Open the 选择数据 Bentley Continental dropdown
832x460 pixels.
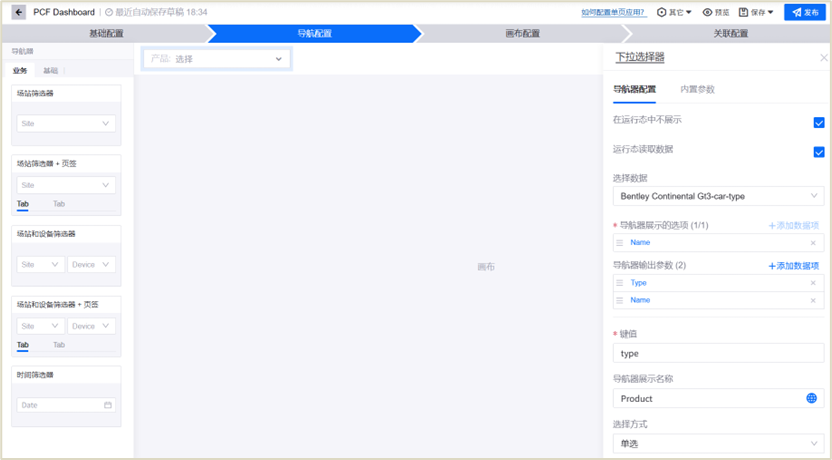[717, 196]
